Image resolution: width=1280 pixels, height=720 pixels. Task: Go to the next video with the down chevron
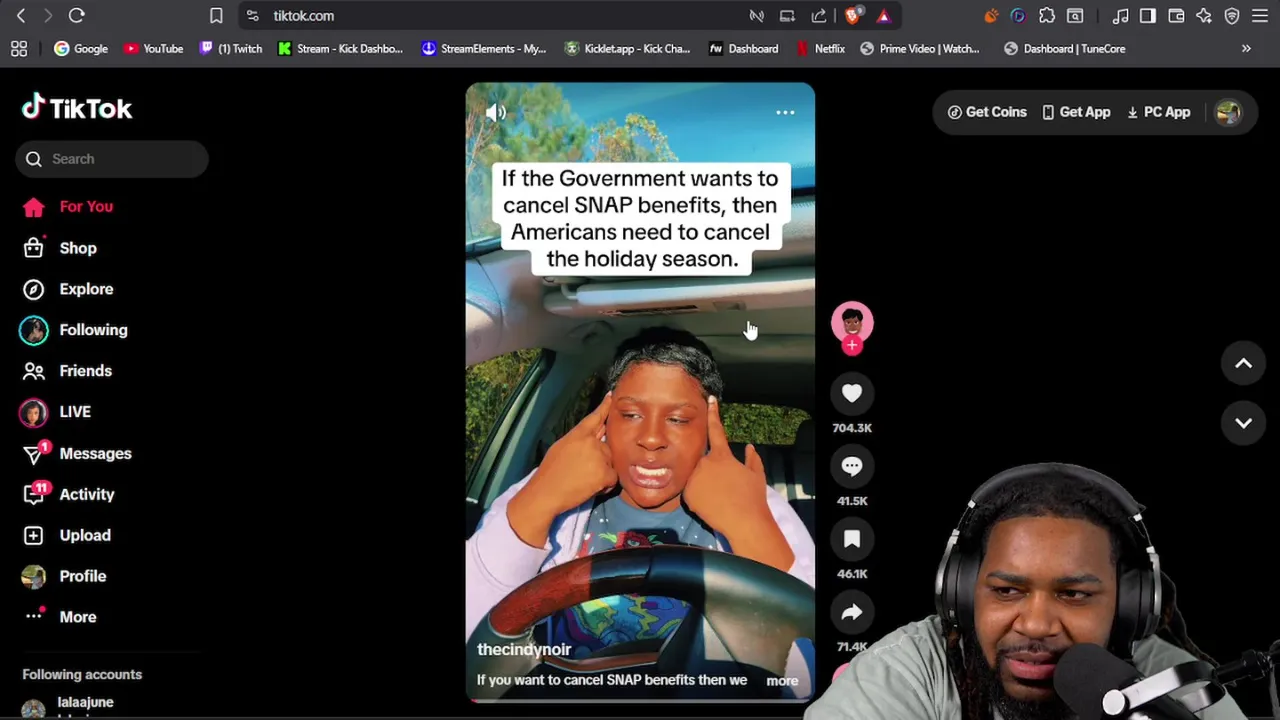click(1243, 423)
